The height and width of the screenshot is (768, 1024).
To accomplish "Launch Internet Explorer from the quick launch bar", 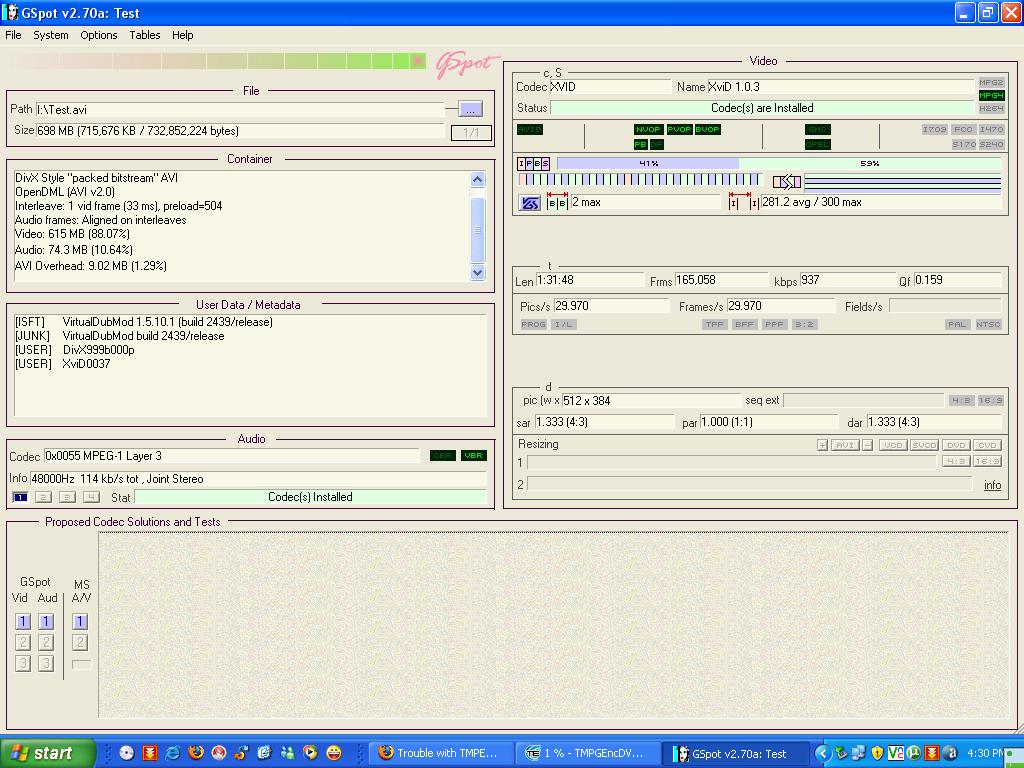I will pyautogui.click(x=172, y=753).
